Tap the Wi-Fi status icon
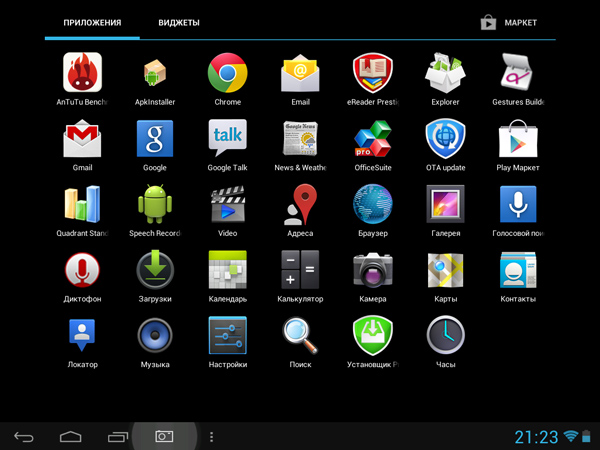 (x=571, y=436)
